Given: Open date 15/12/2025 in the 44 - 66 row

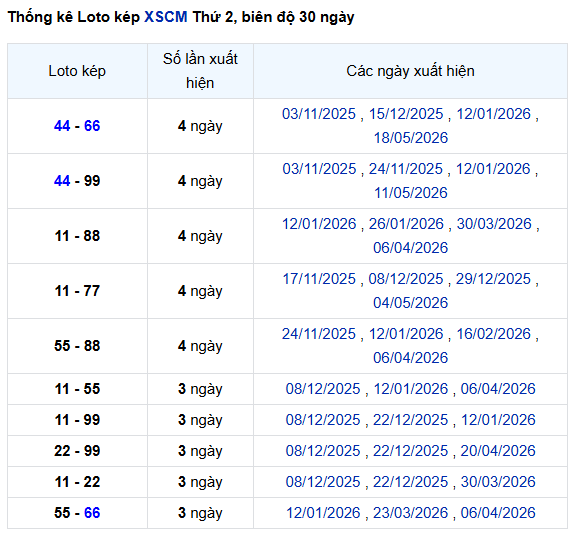Looking at the screenshot, I should tap(406, 114).
